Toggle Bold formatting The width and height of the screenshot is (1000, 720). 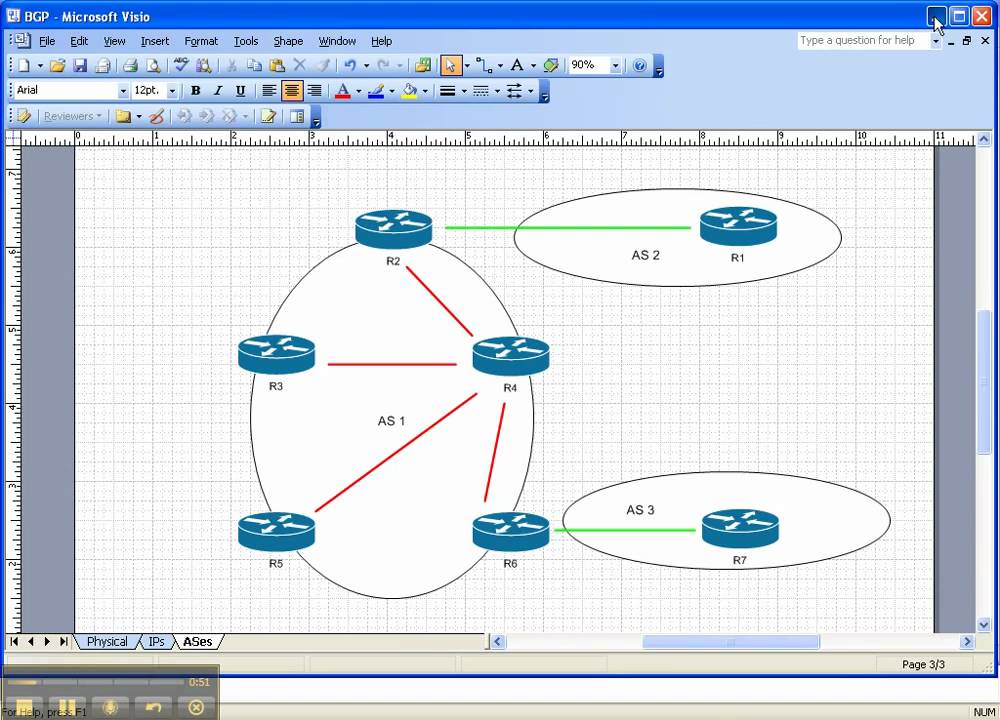(x=196, y=91)
